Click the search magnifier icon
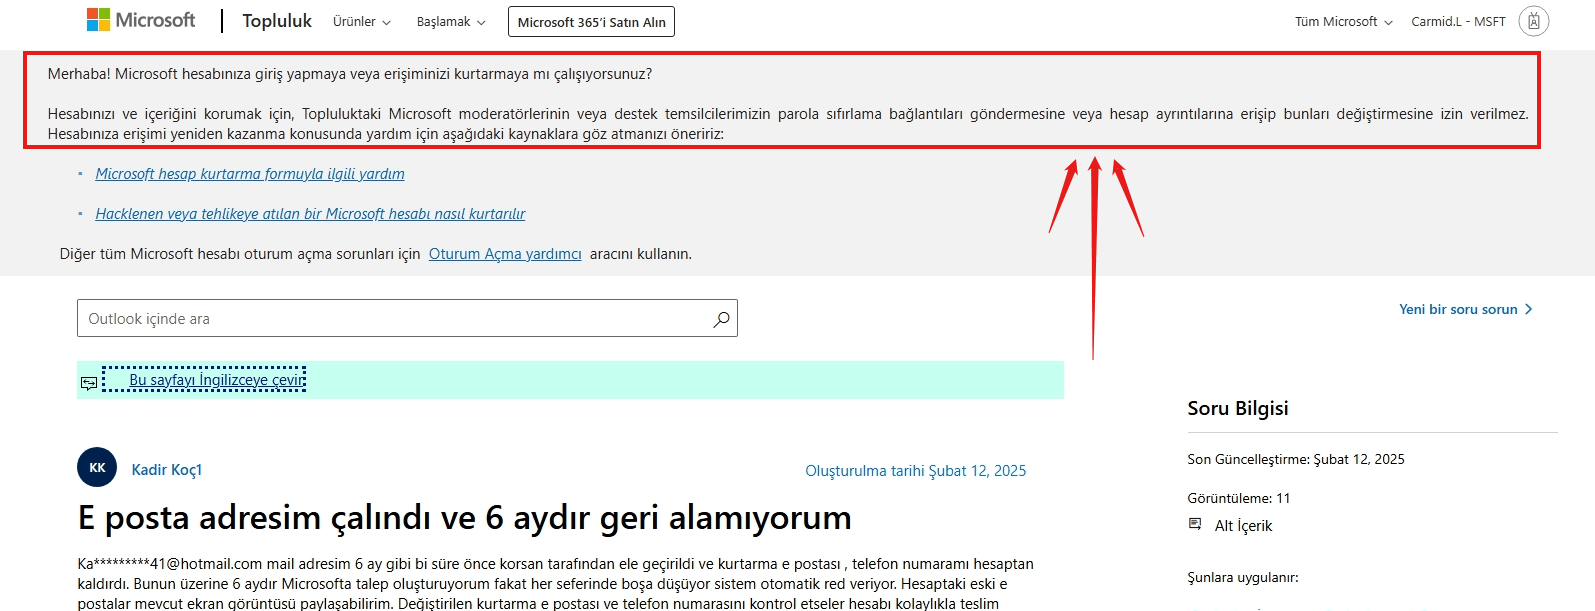The width and height of the screenshot is (1595, 611). pos(721,319)
